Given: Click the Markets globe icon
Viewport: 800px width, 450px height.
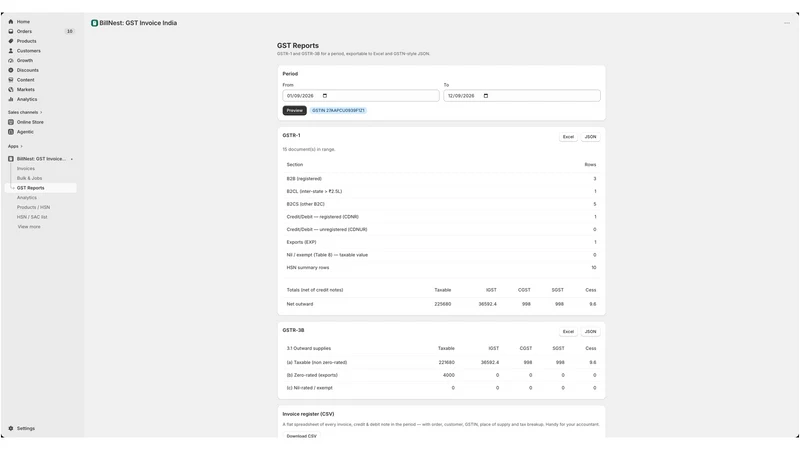Looking at the screenshot, I should click(11, 89).
